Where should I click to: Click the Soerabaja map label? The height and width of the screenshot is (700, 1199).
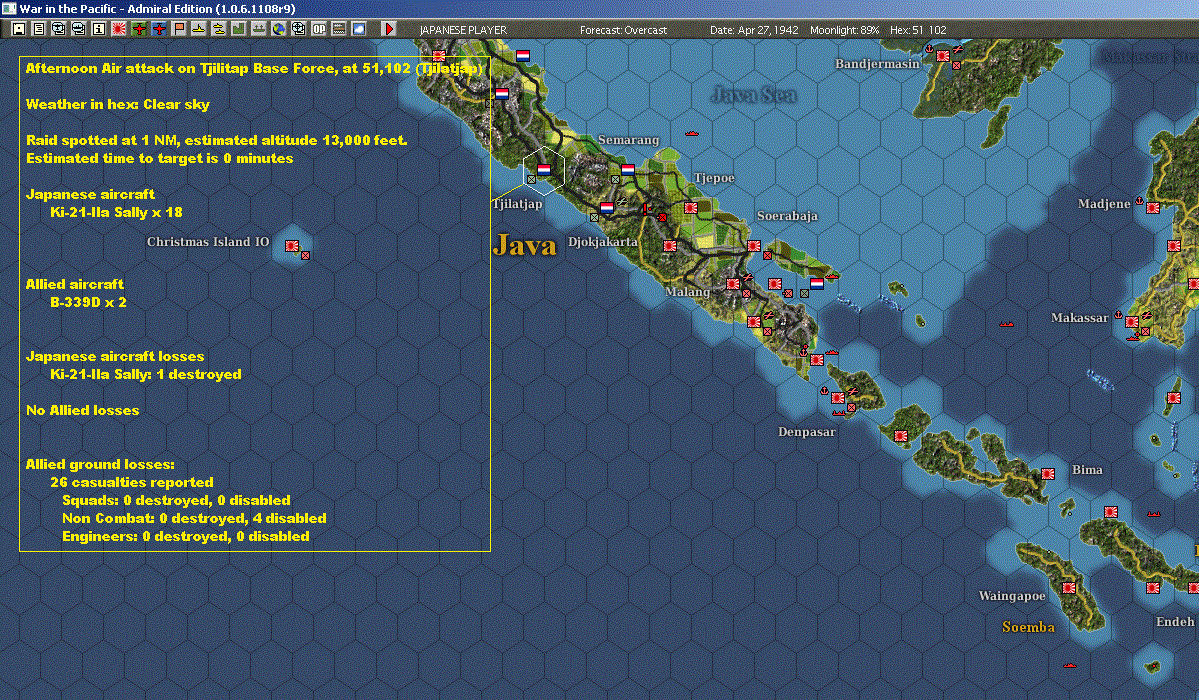coord(787,216)
